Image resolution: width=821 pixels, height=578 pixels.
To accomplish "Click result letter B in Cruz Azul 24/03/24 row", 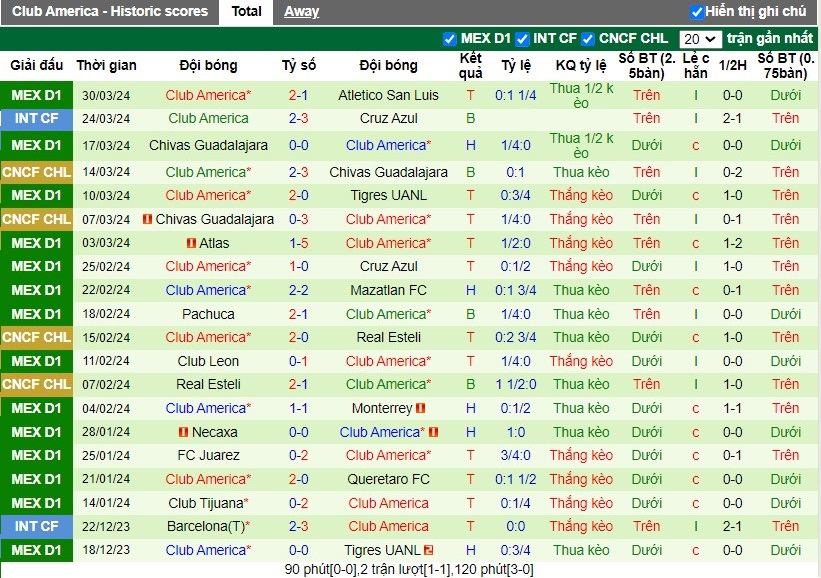I will [x=471, y=118].
